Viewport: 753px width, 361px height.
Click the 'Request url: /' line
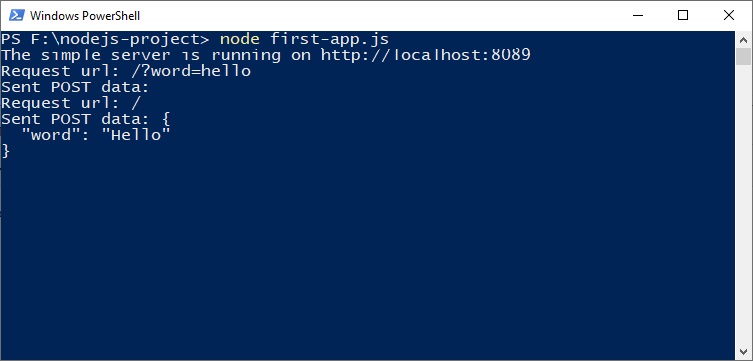71,103
